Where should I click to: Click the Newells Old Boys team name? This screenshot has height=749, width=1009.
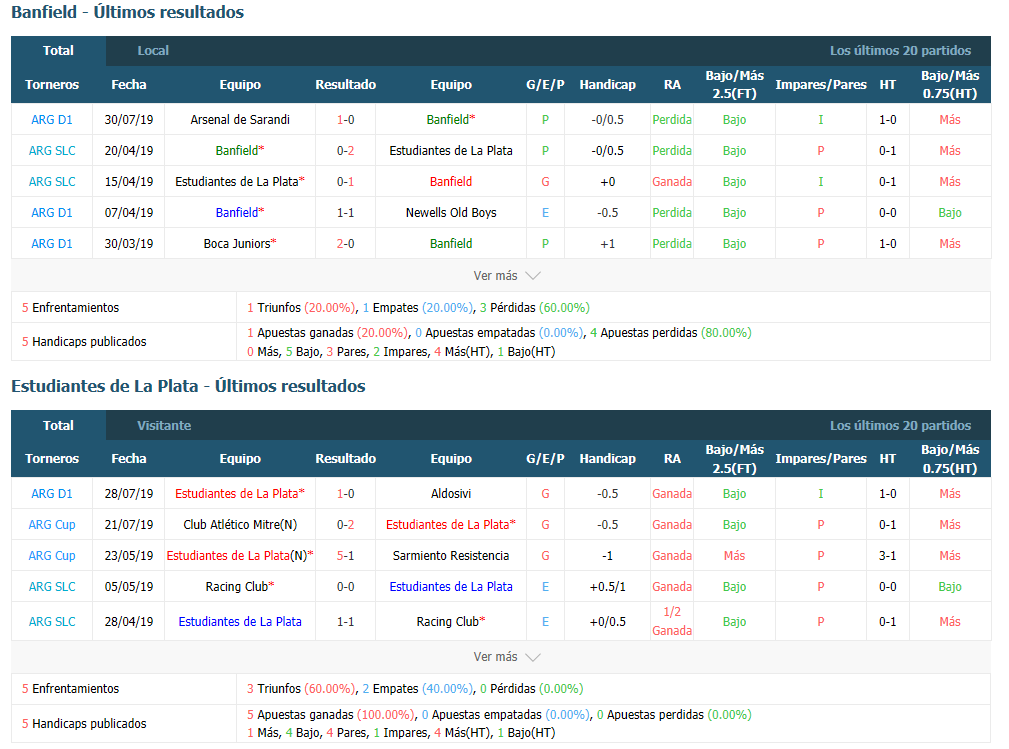tap(451, 212)
